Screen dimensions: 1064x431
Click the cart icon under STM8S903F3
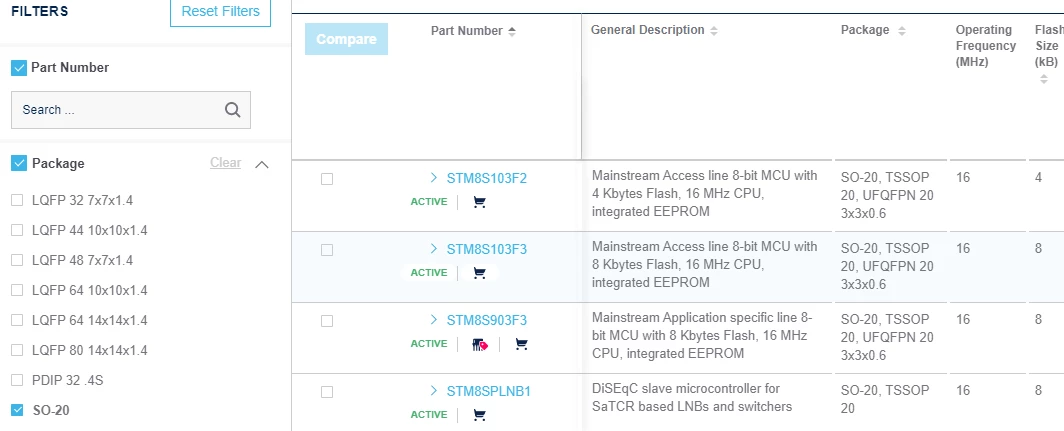521,344
